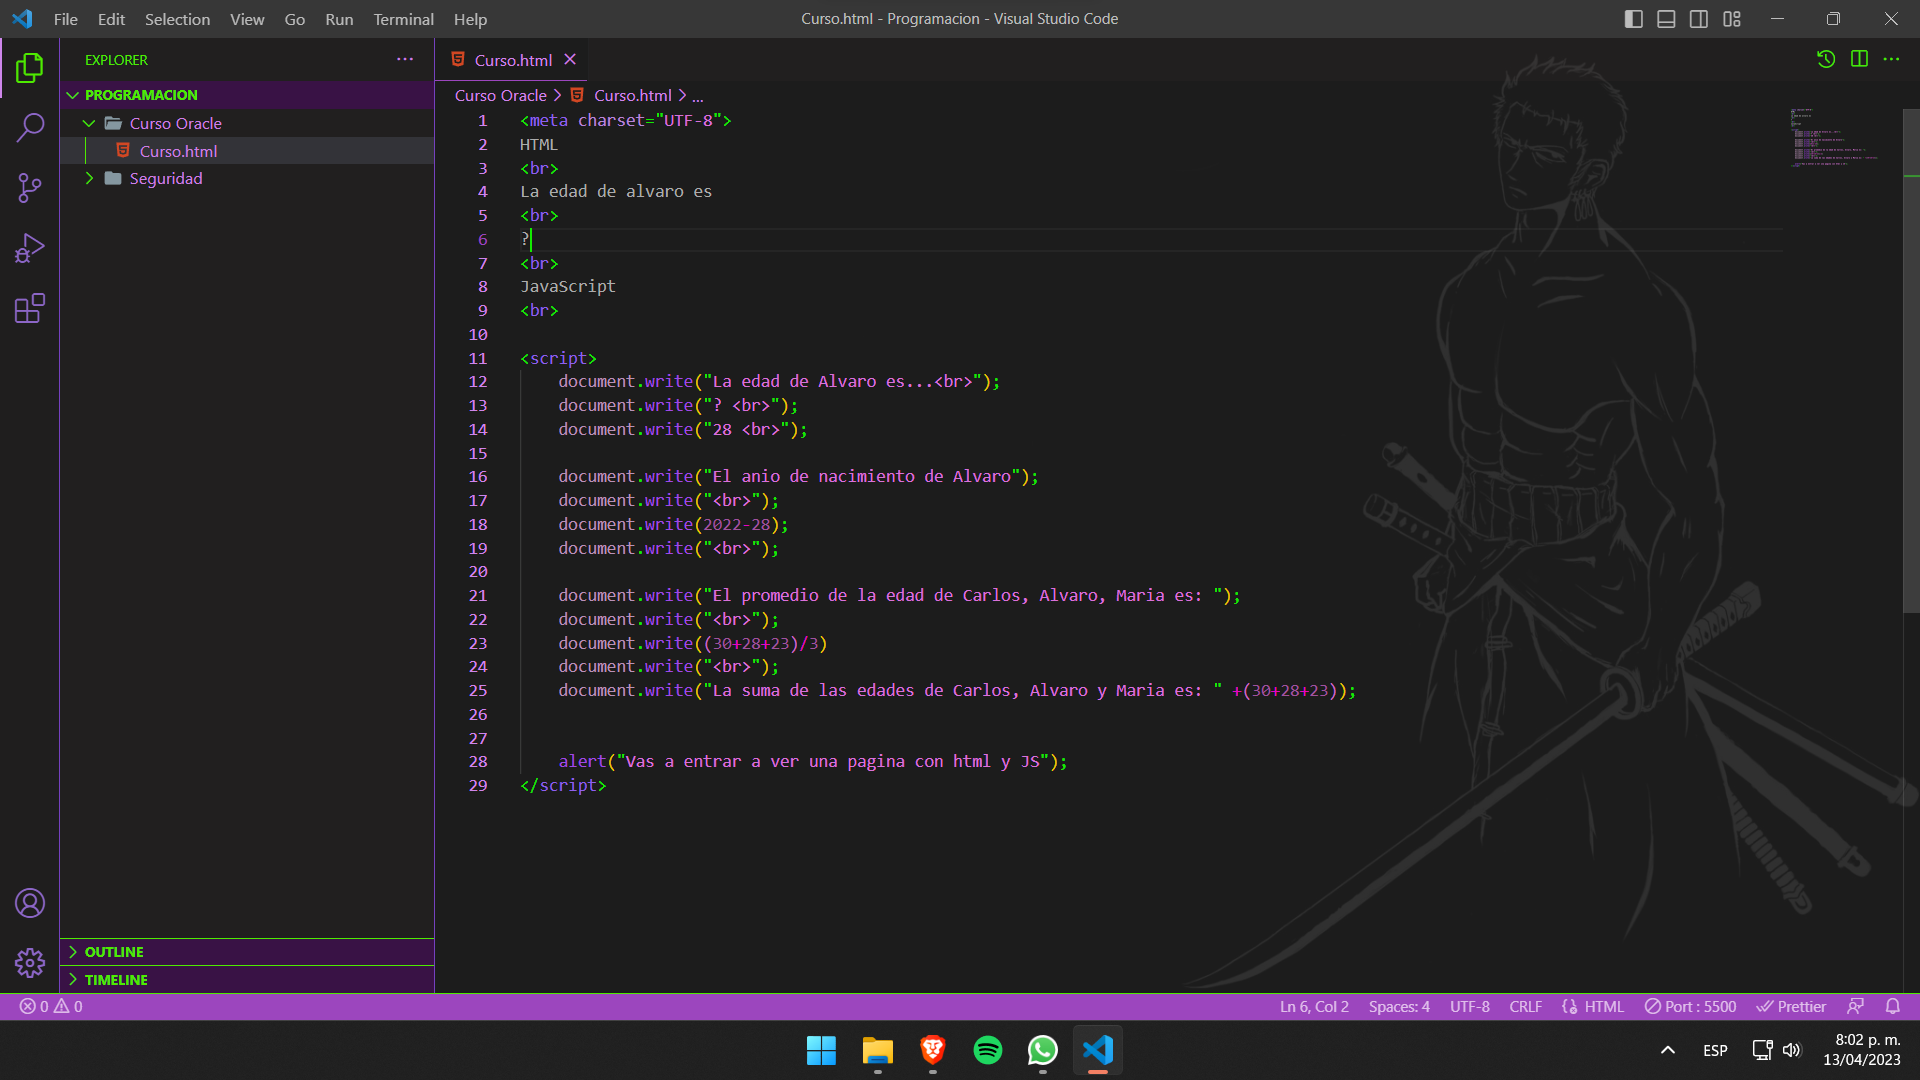Click the errors and warnings status indicator
Image resolution: width=1920 pixels, height=1080 pixels.
click(x=51, y=1007)
